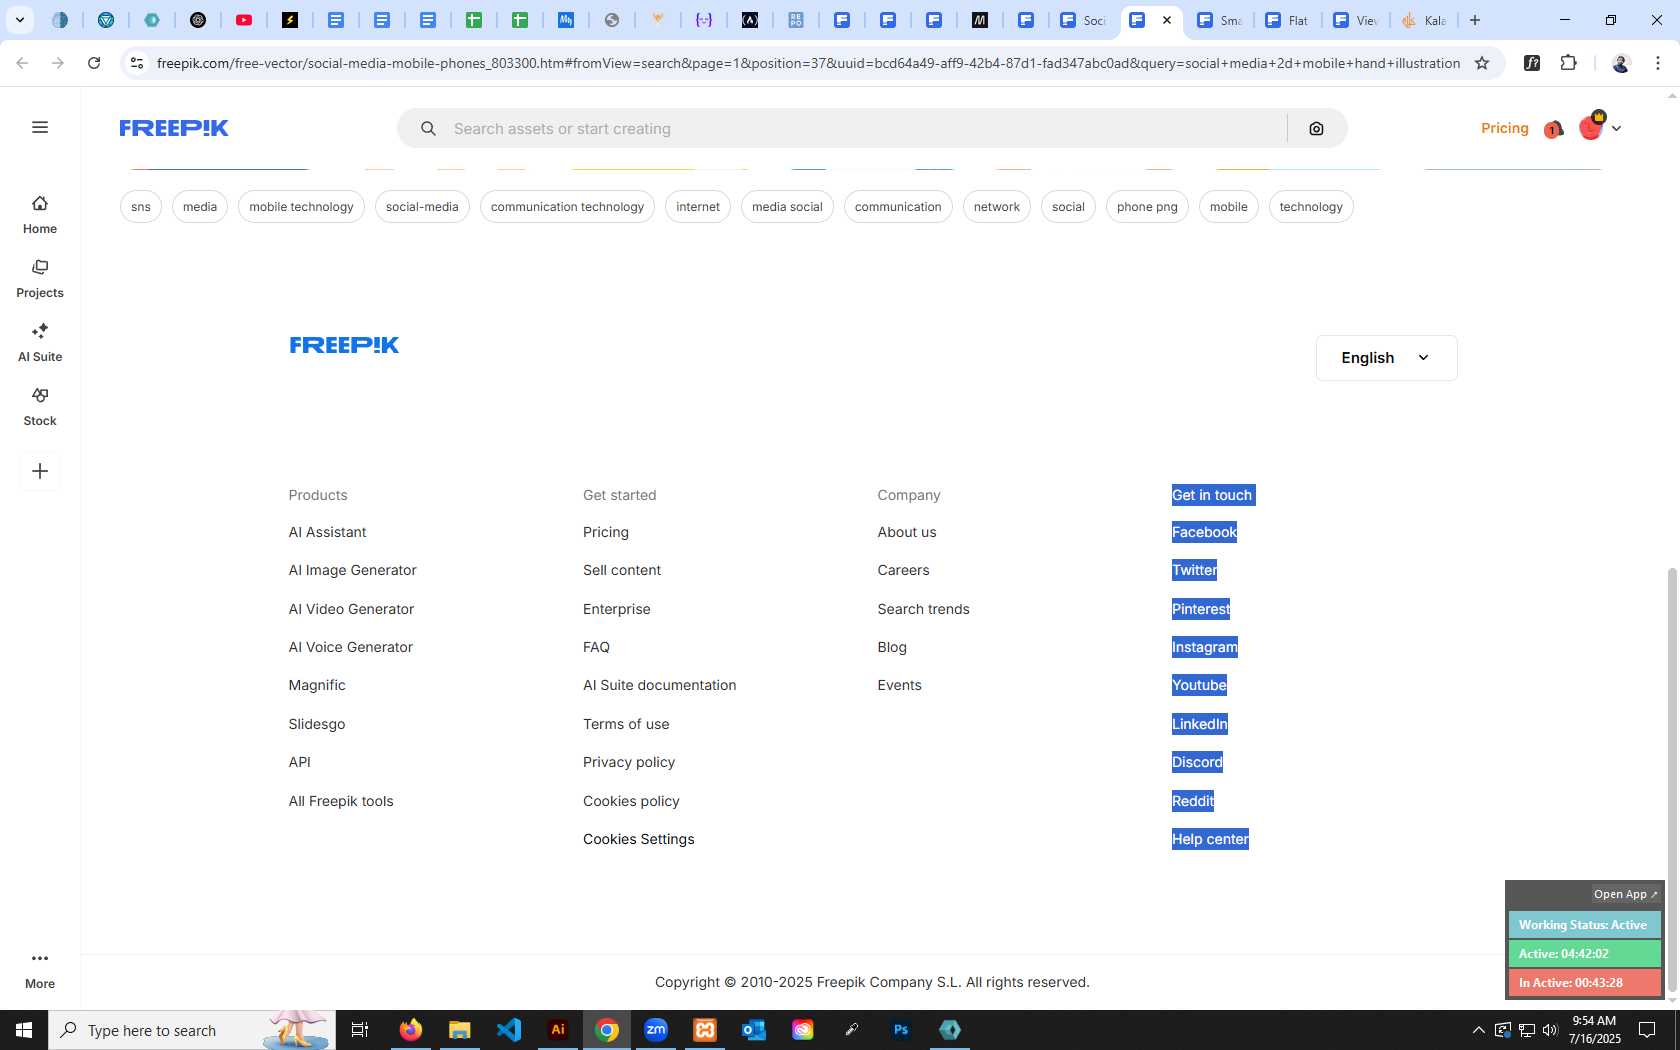This screenshot has width=1680, height=1050.
Task: Open the Chrome extensions puzzle icon
Action: click(x=1568, y=63)
